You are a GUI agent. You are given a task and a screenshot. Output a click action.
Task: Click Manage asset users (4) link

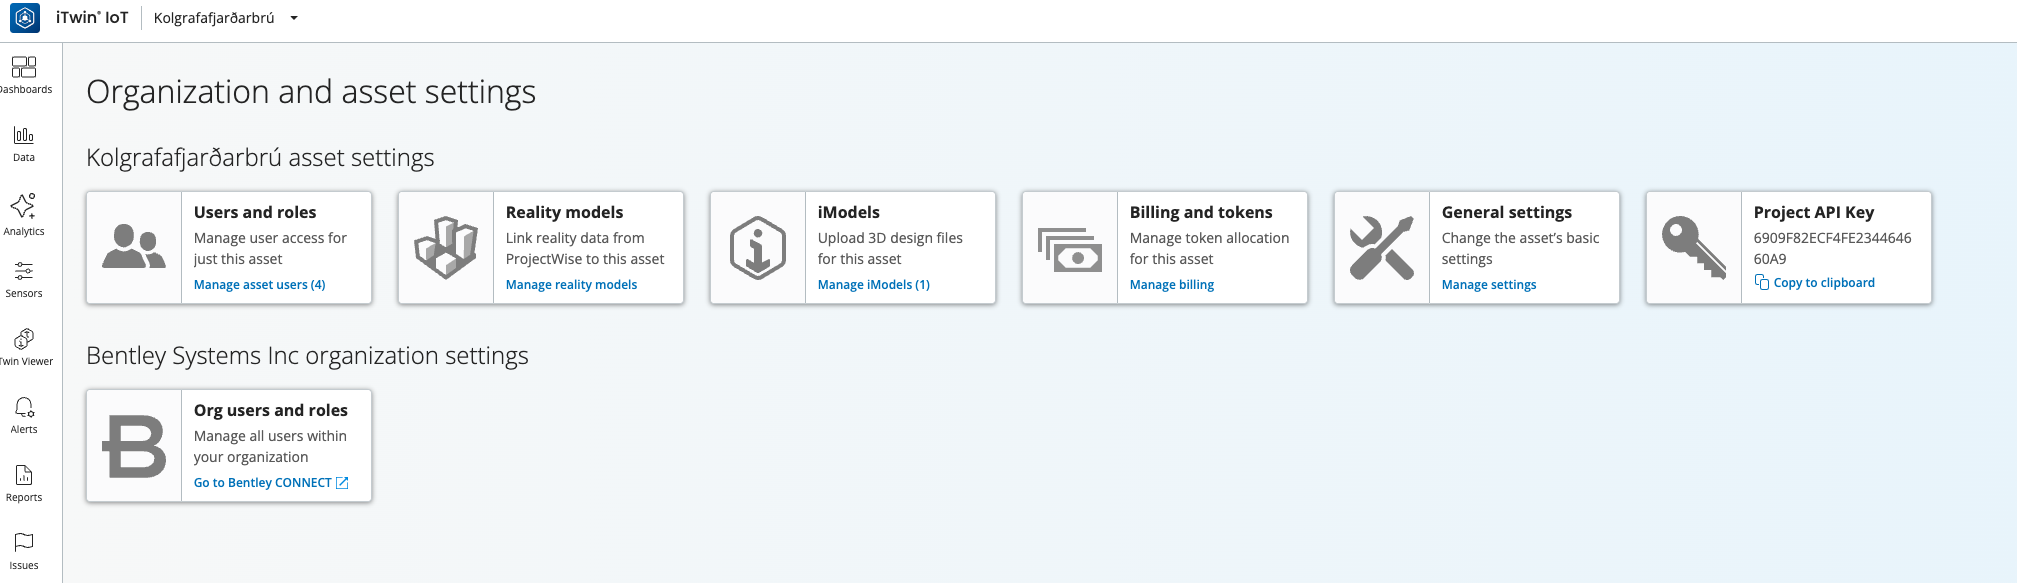click(x=259, y=285)
